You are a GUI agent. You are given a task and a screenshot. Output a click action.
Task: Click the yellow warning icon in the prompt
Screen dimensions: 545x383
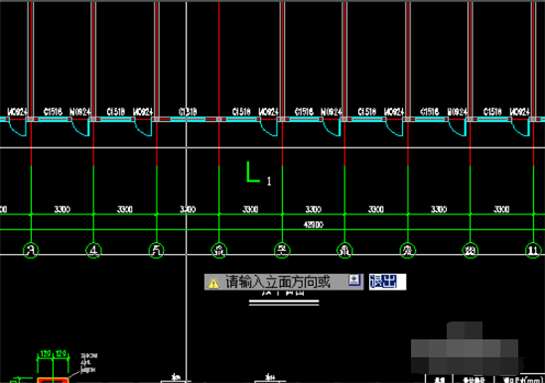click(x=213, y=284)
